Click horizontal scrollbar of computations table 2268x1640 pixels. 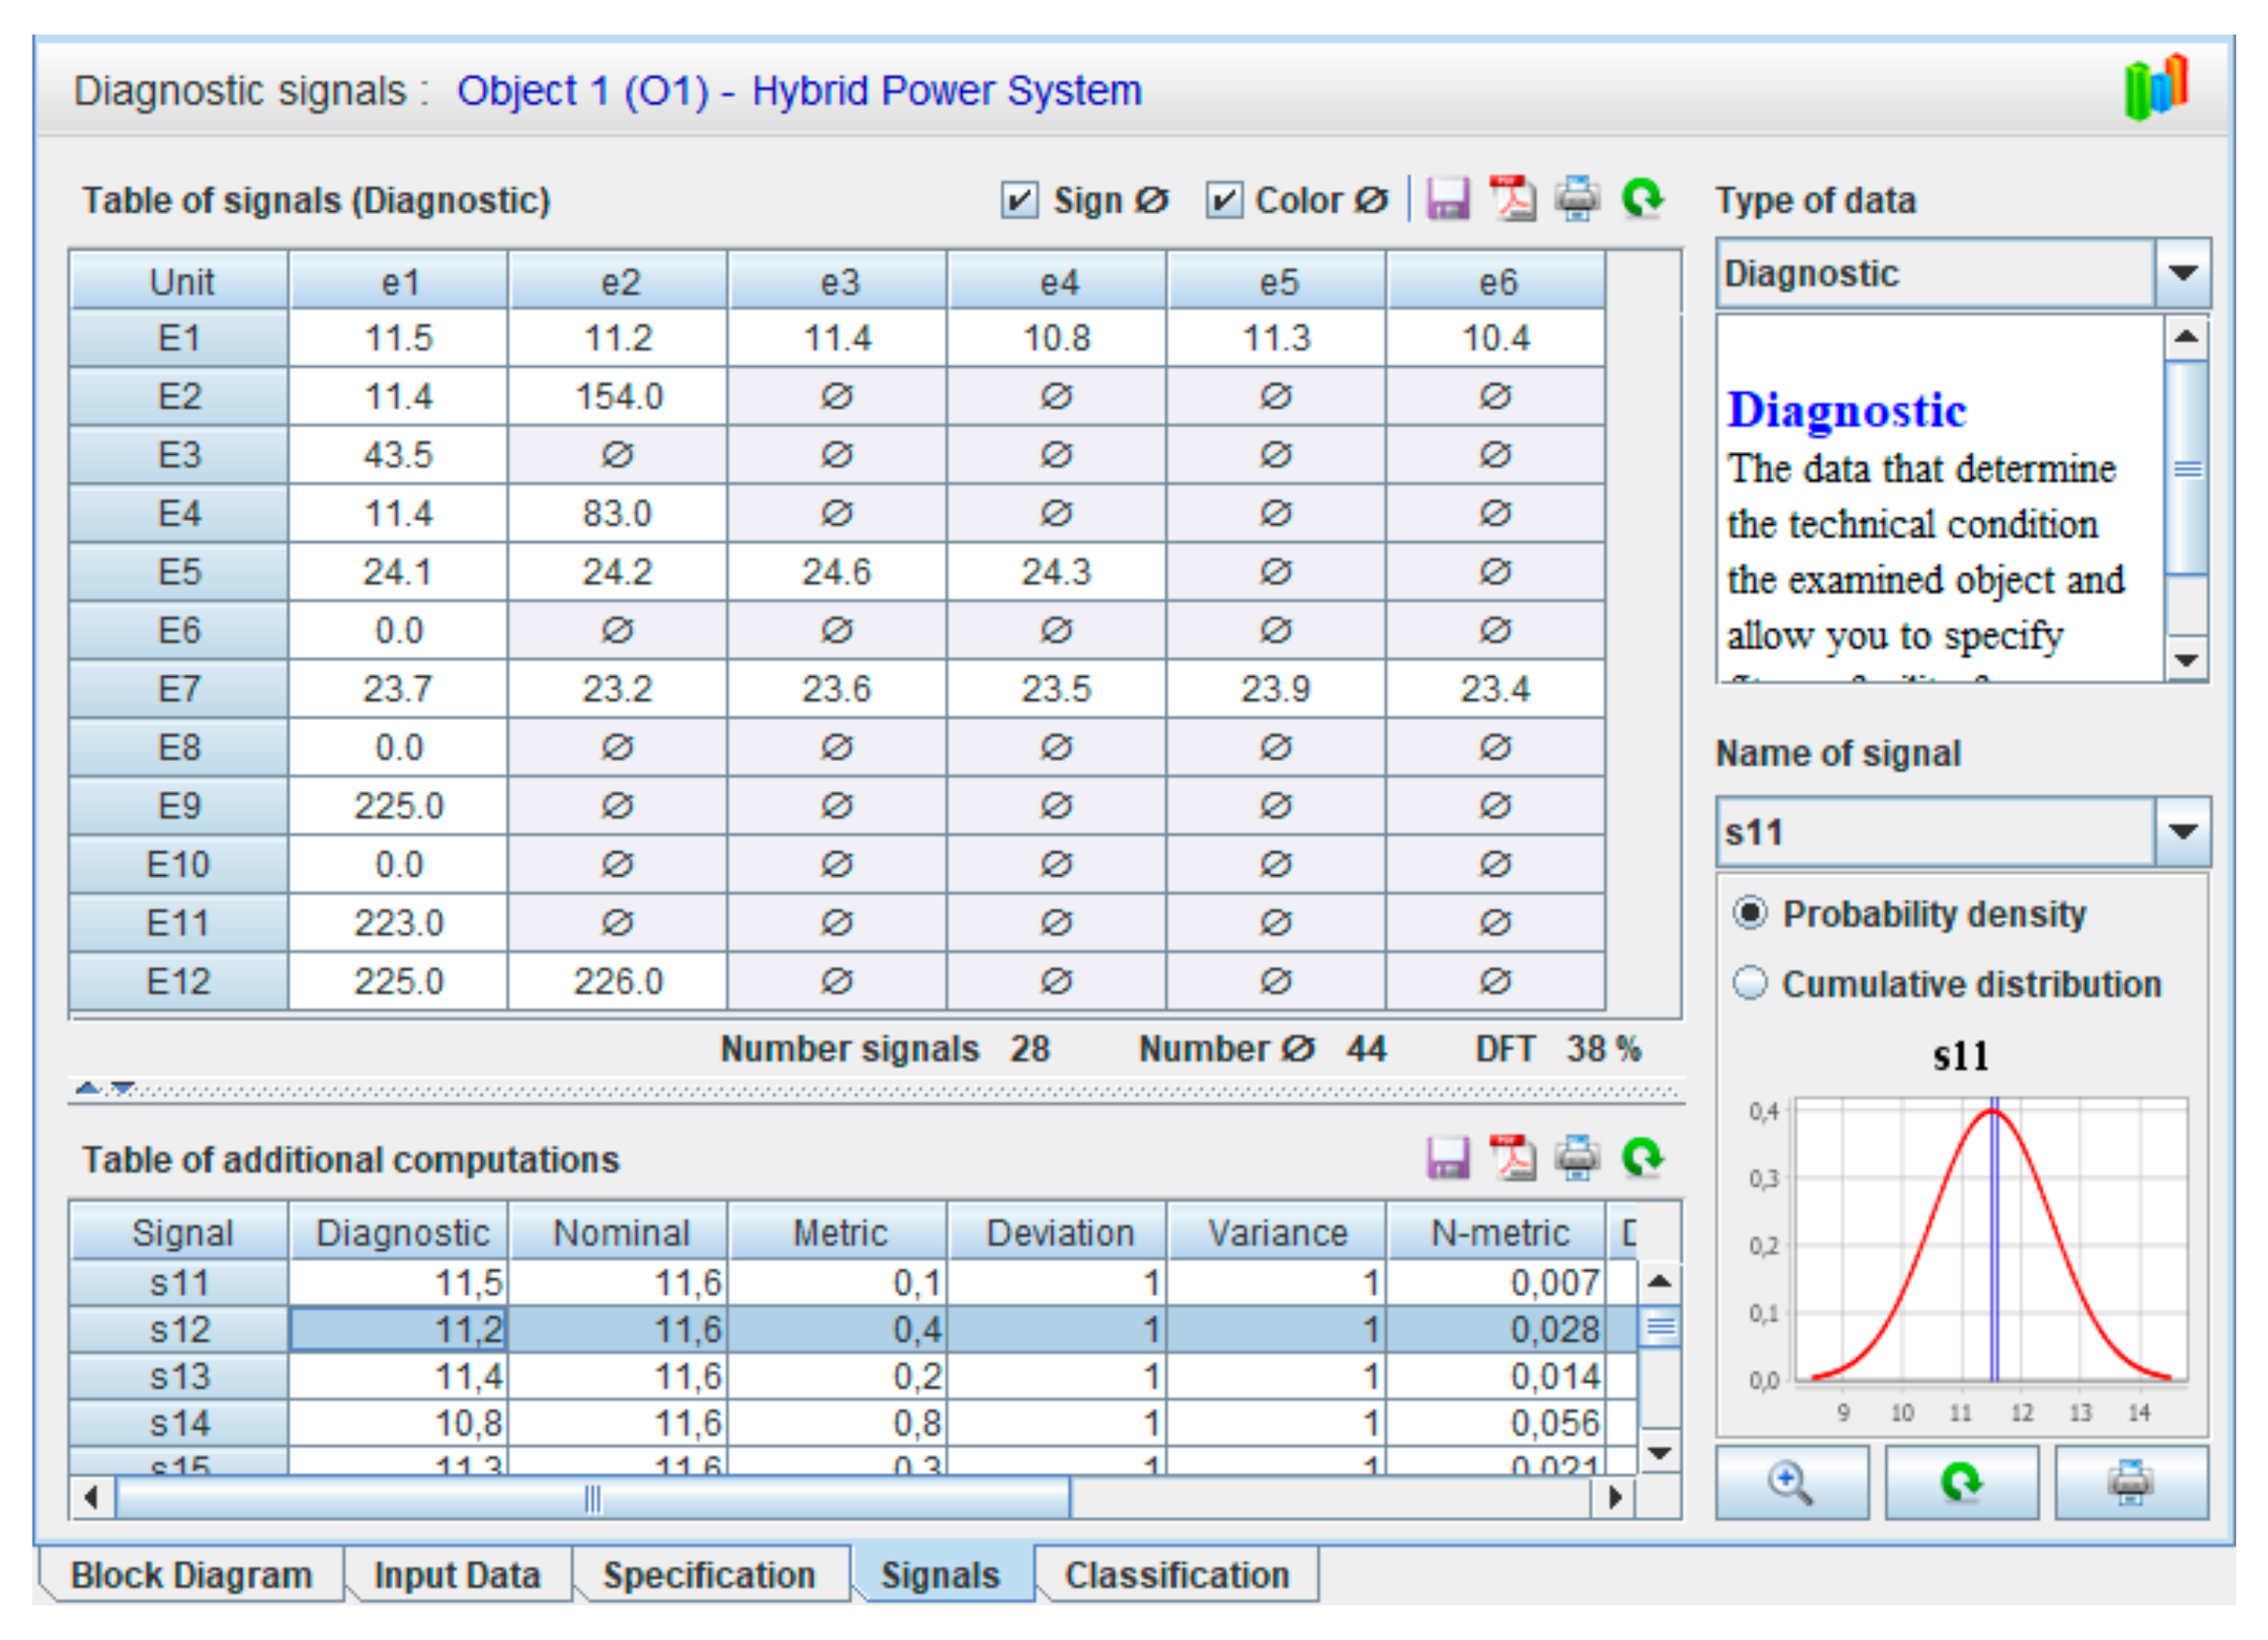tap(592, 1498)
